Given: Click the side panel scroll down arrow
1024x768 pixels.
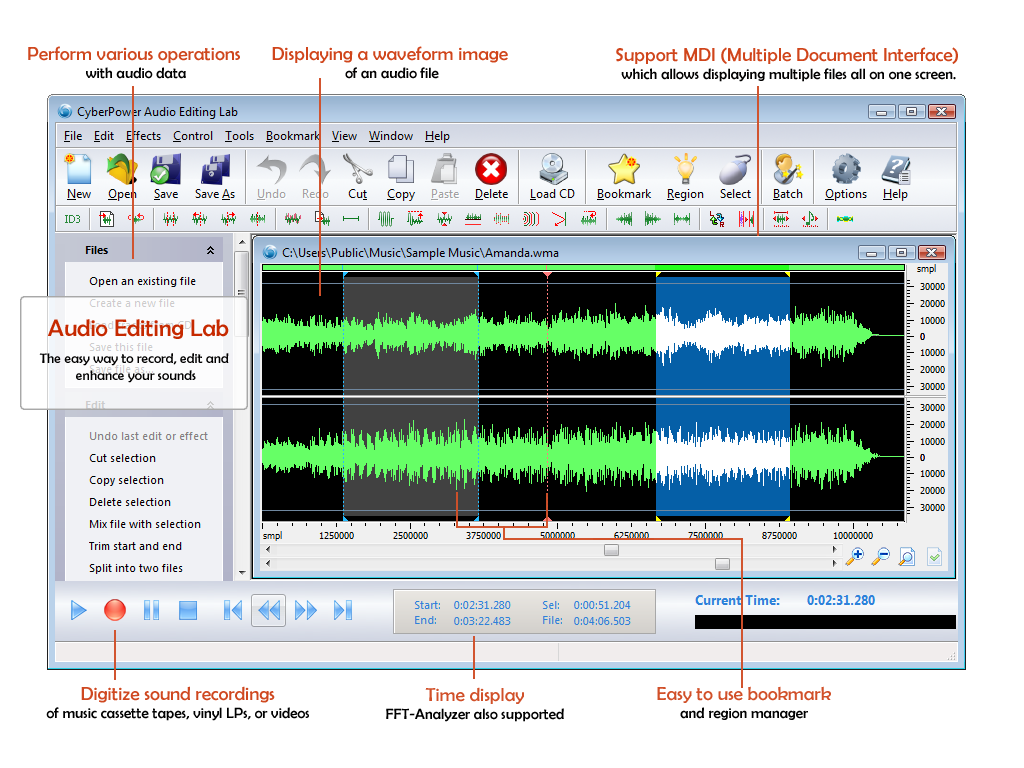Looking at the screenshot, I should click(x=242, y=573).
